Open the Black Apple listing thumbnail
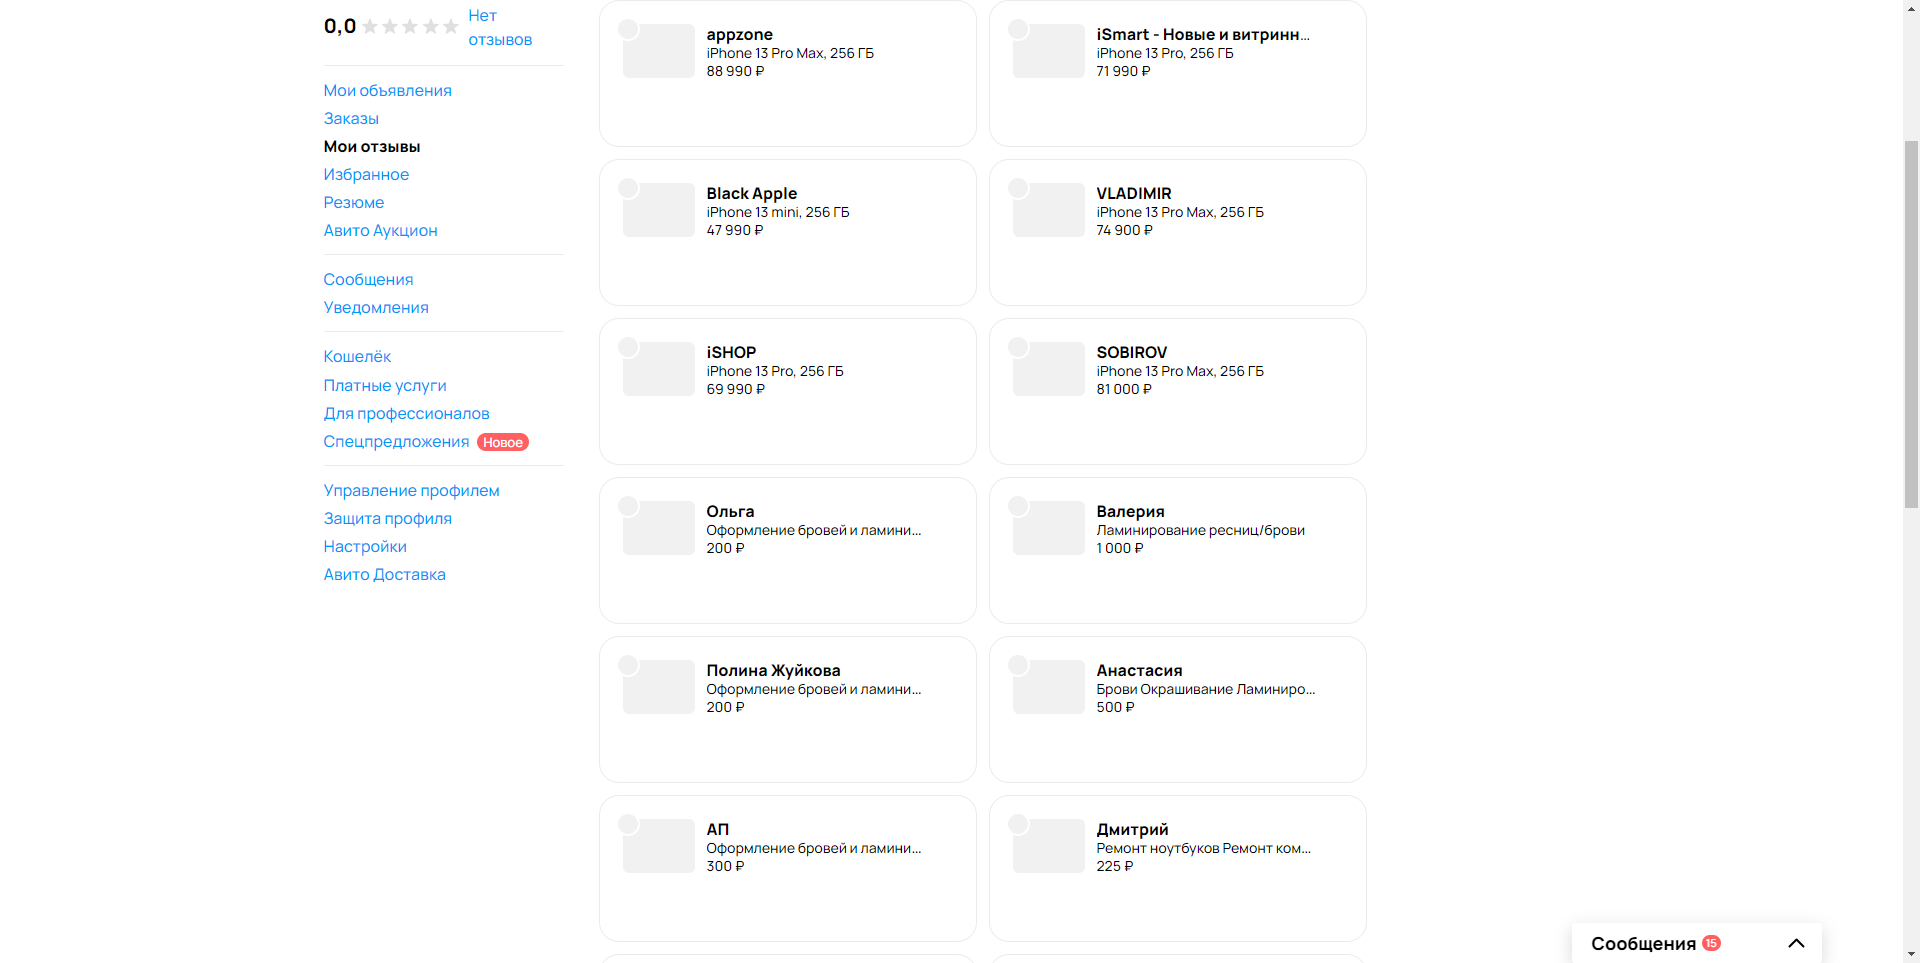The height and width of the screenshot is (963, 1920). coord(659,210)
